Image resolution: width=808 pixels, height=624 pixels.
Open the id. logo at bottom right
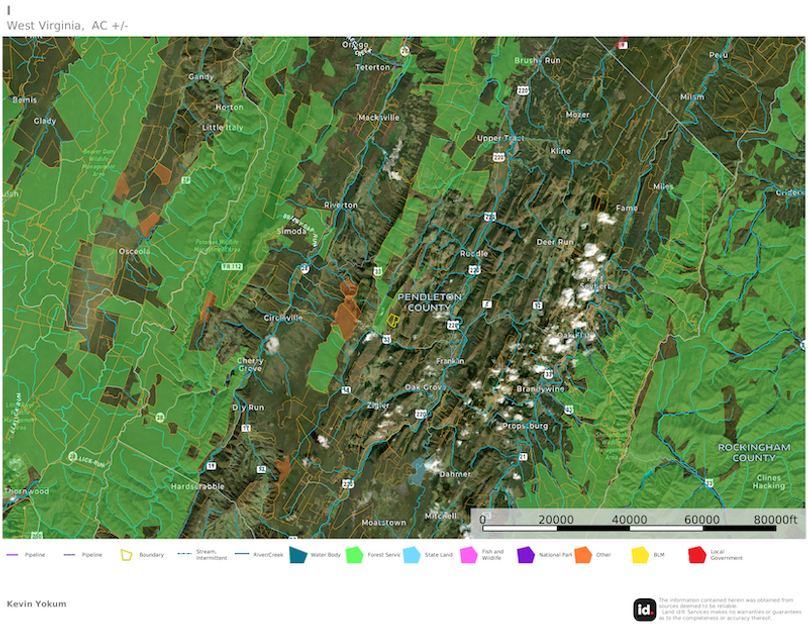[x=644, y=609]
